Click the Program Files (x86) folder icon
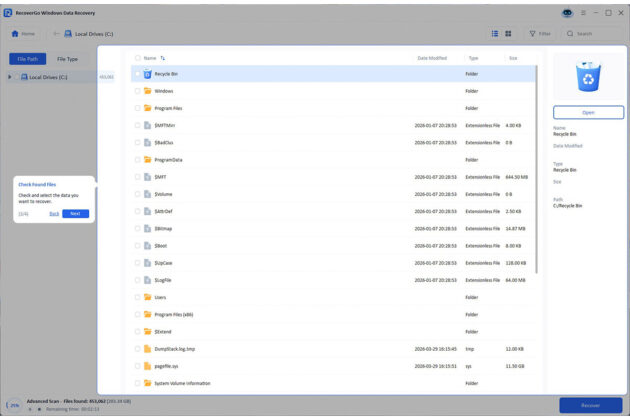This screenshot has height=420, width=630. click(147, 314)
